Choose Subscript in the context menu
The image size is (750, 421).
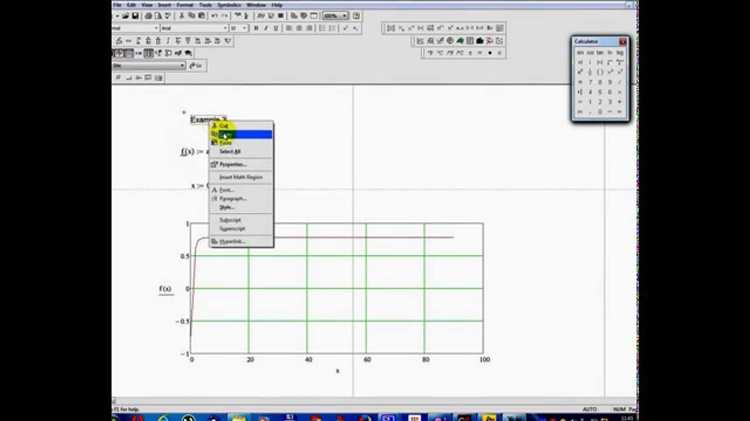click(x=242, y=220)
